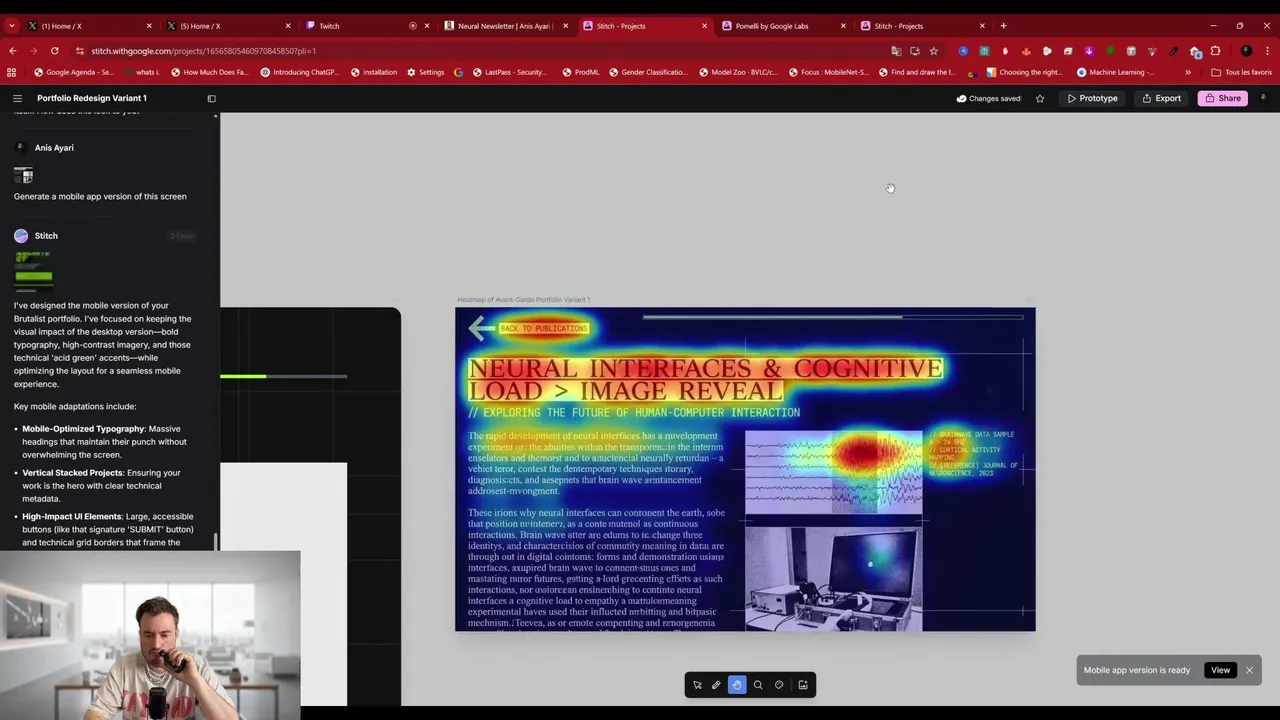Open the theme palette tool in canvas toolbar

[x=779, y=685]
